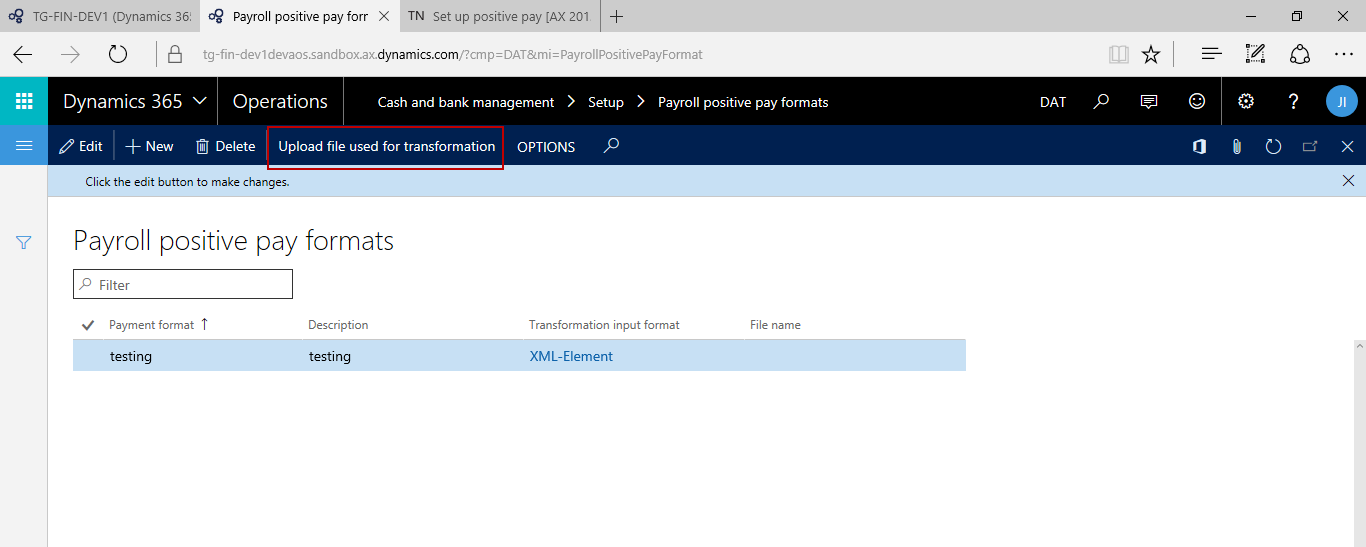Click the File name column header

pyautogui.click(x=775, y=325)
